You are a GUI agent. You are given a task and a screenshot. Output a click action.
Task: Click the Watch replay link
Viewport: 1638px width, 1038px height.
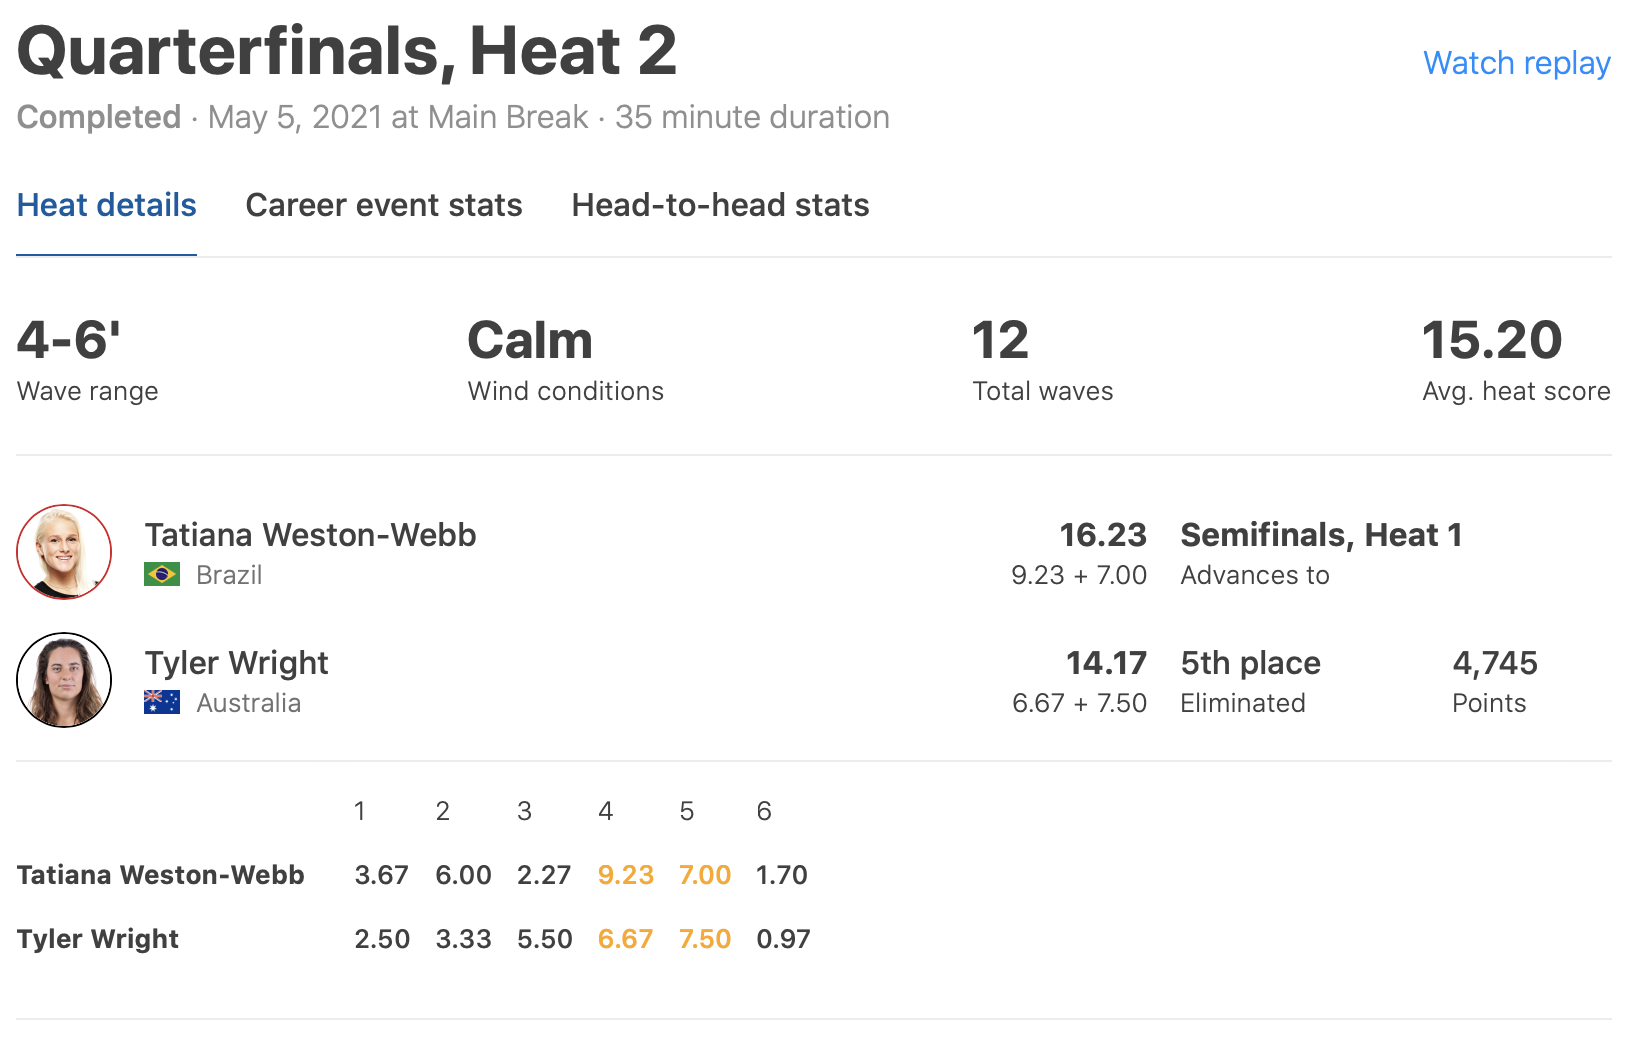tap(1516, 63)
